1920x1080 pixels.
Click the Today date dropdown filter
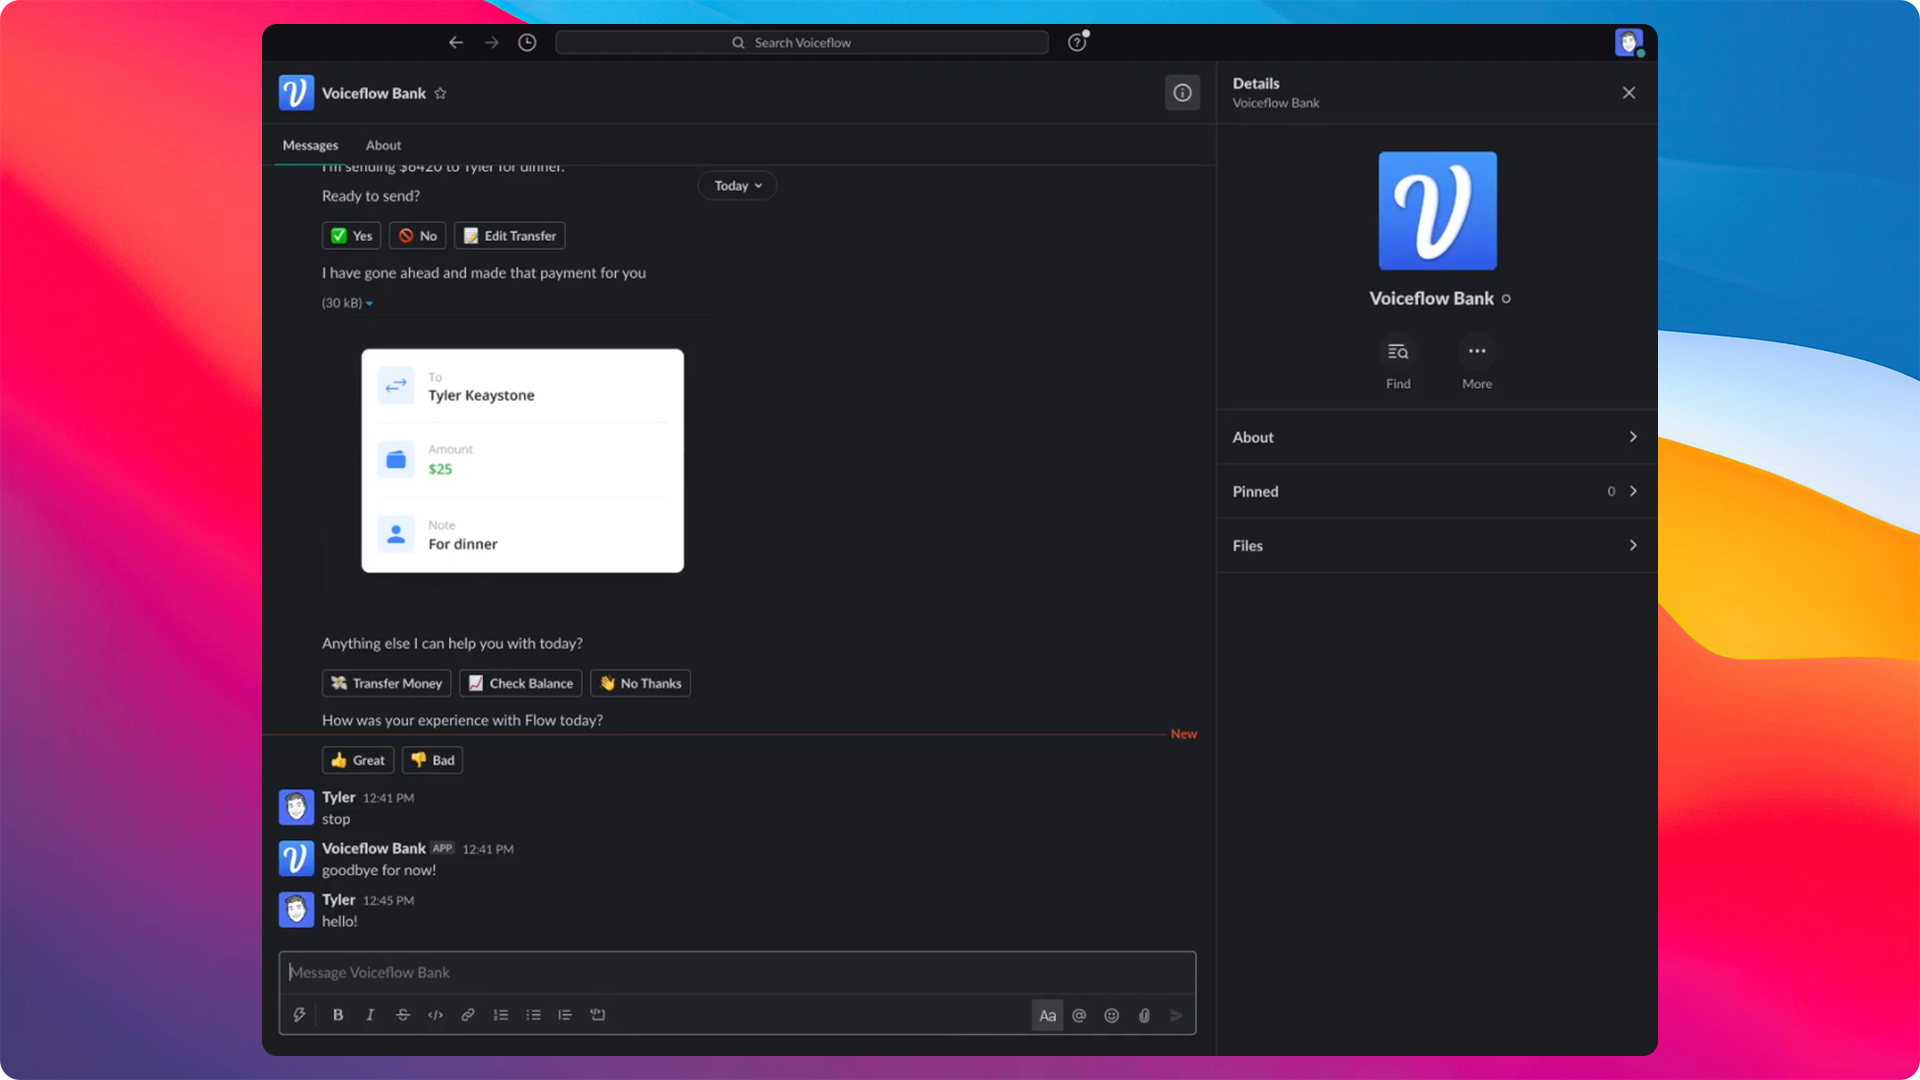[x=737, y=185]
